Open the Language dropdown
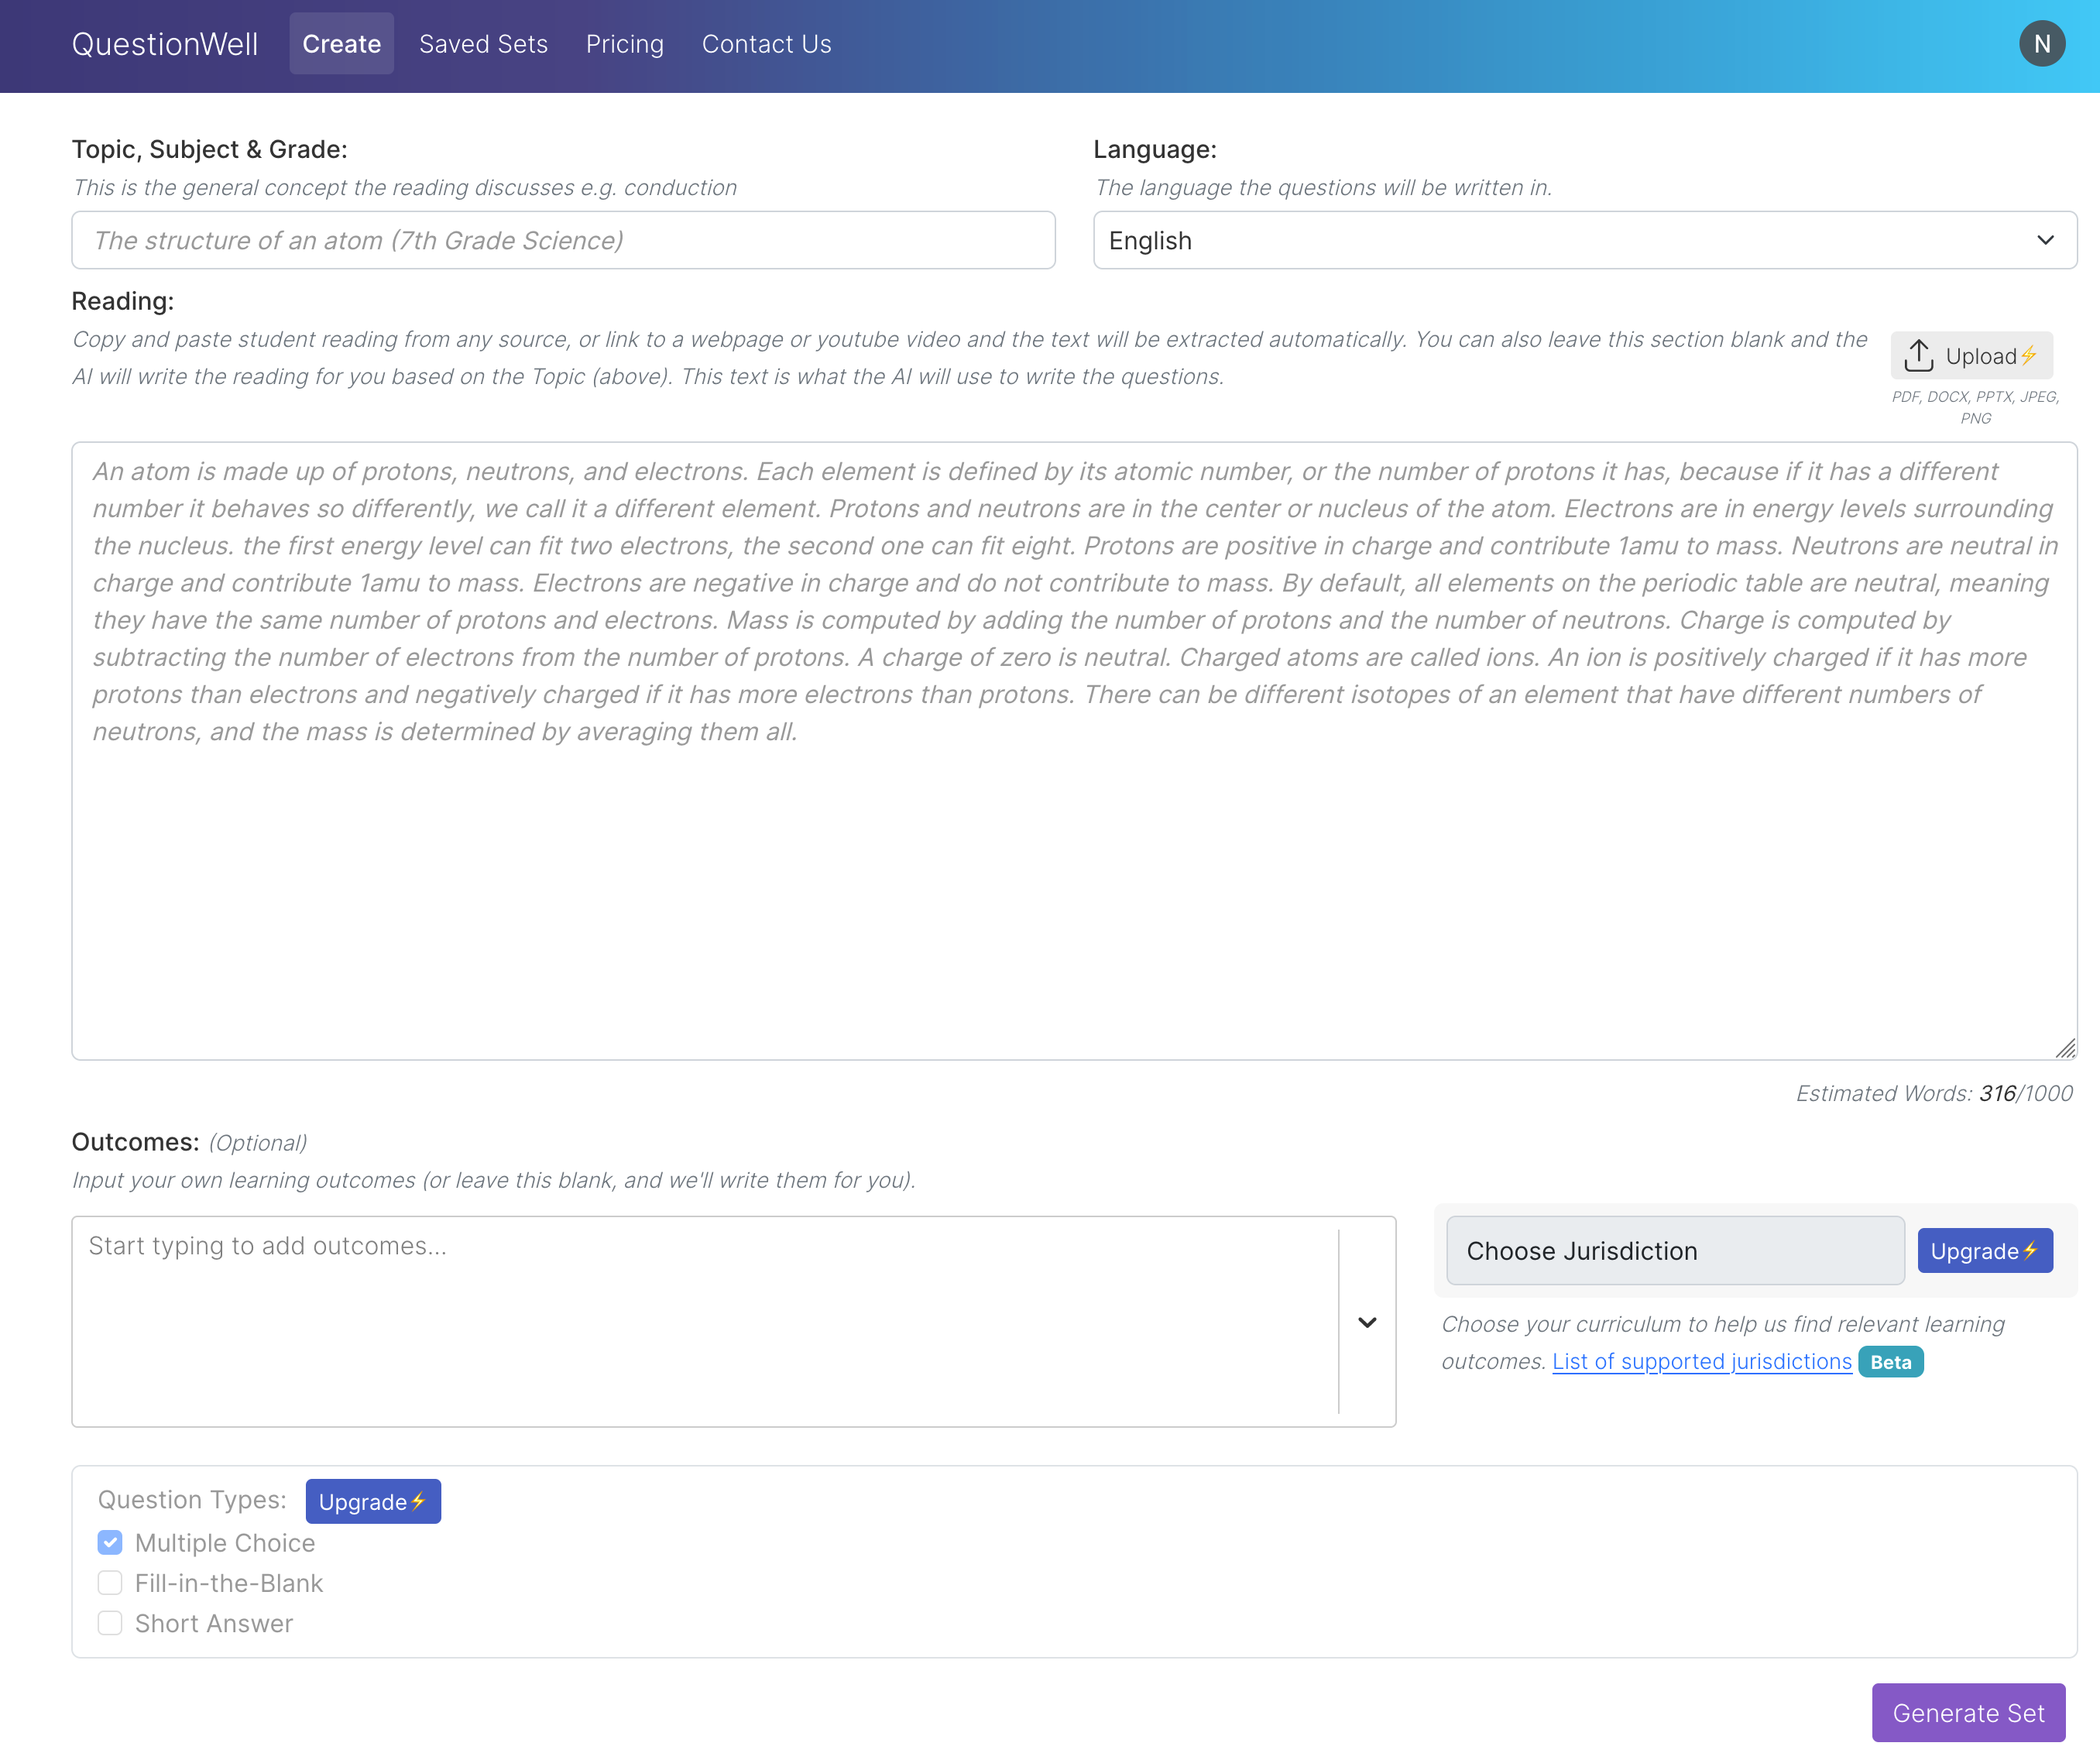 (x=1584, y=241)
